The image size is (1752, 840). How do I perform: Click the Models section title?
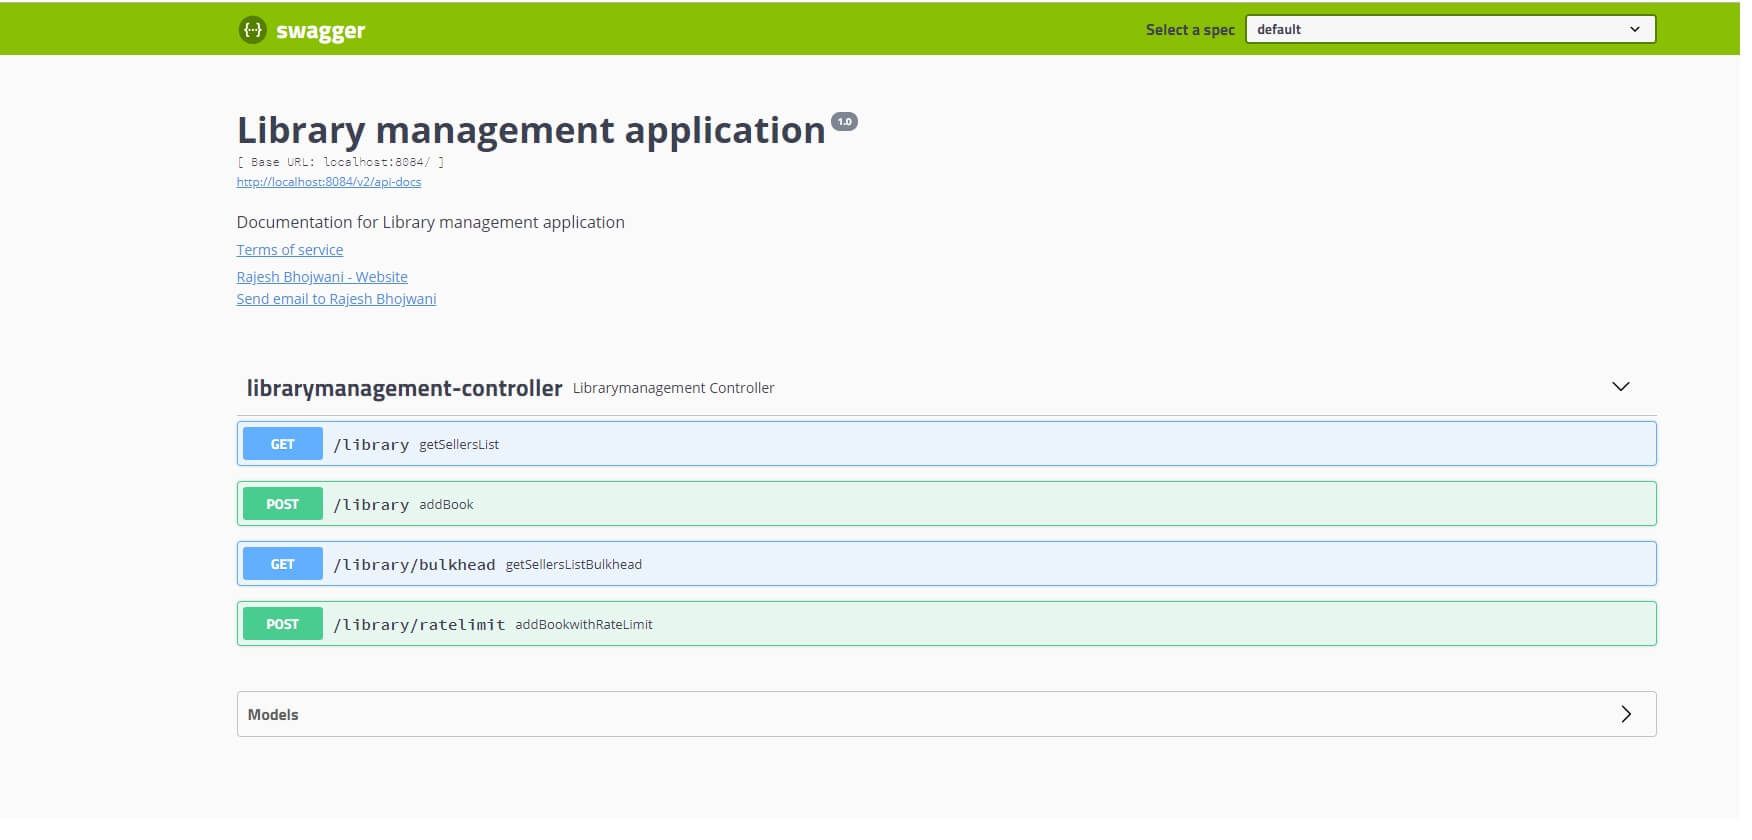[x=273, y=714]
